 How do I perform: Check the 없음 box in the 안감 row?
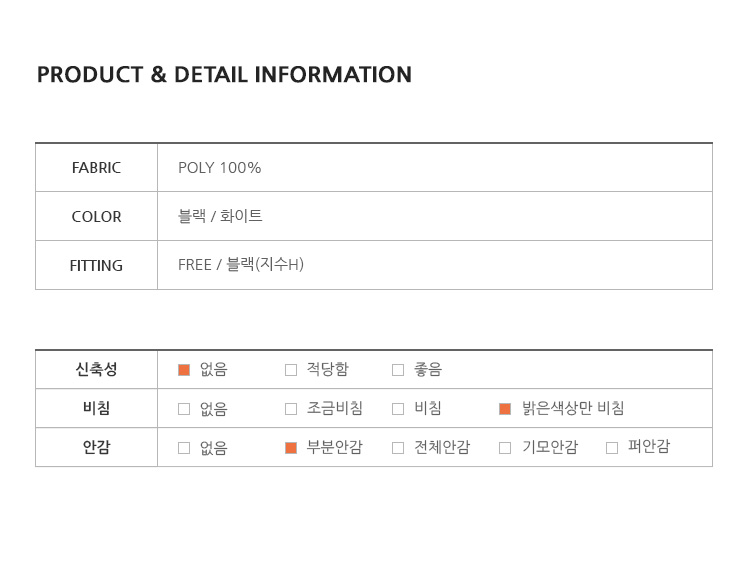point(184,448)
